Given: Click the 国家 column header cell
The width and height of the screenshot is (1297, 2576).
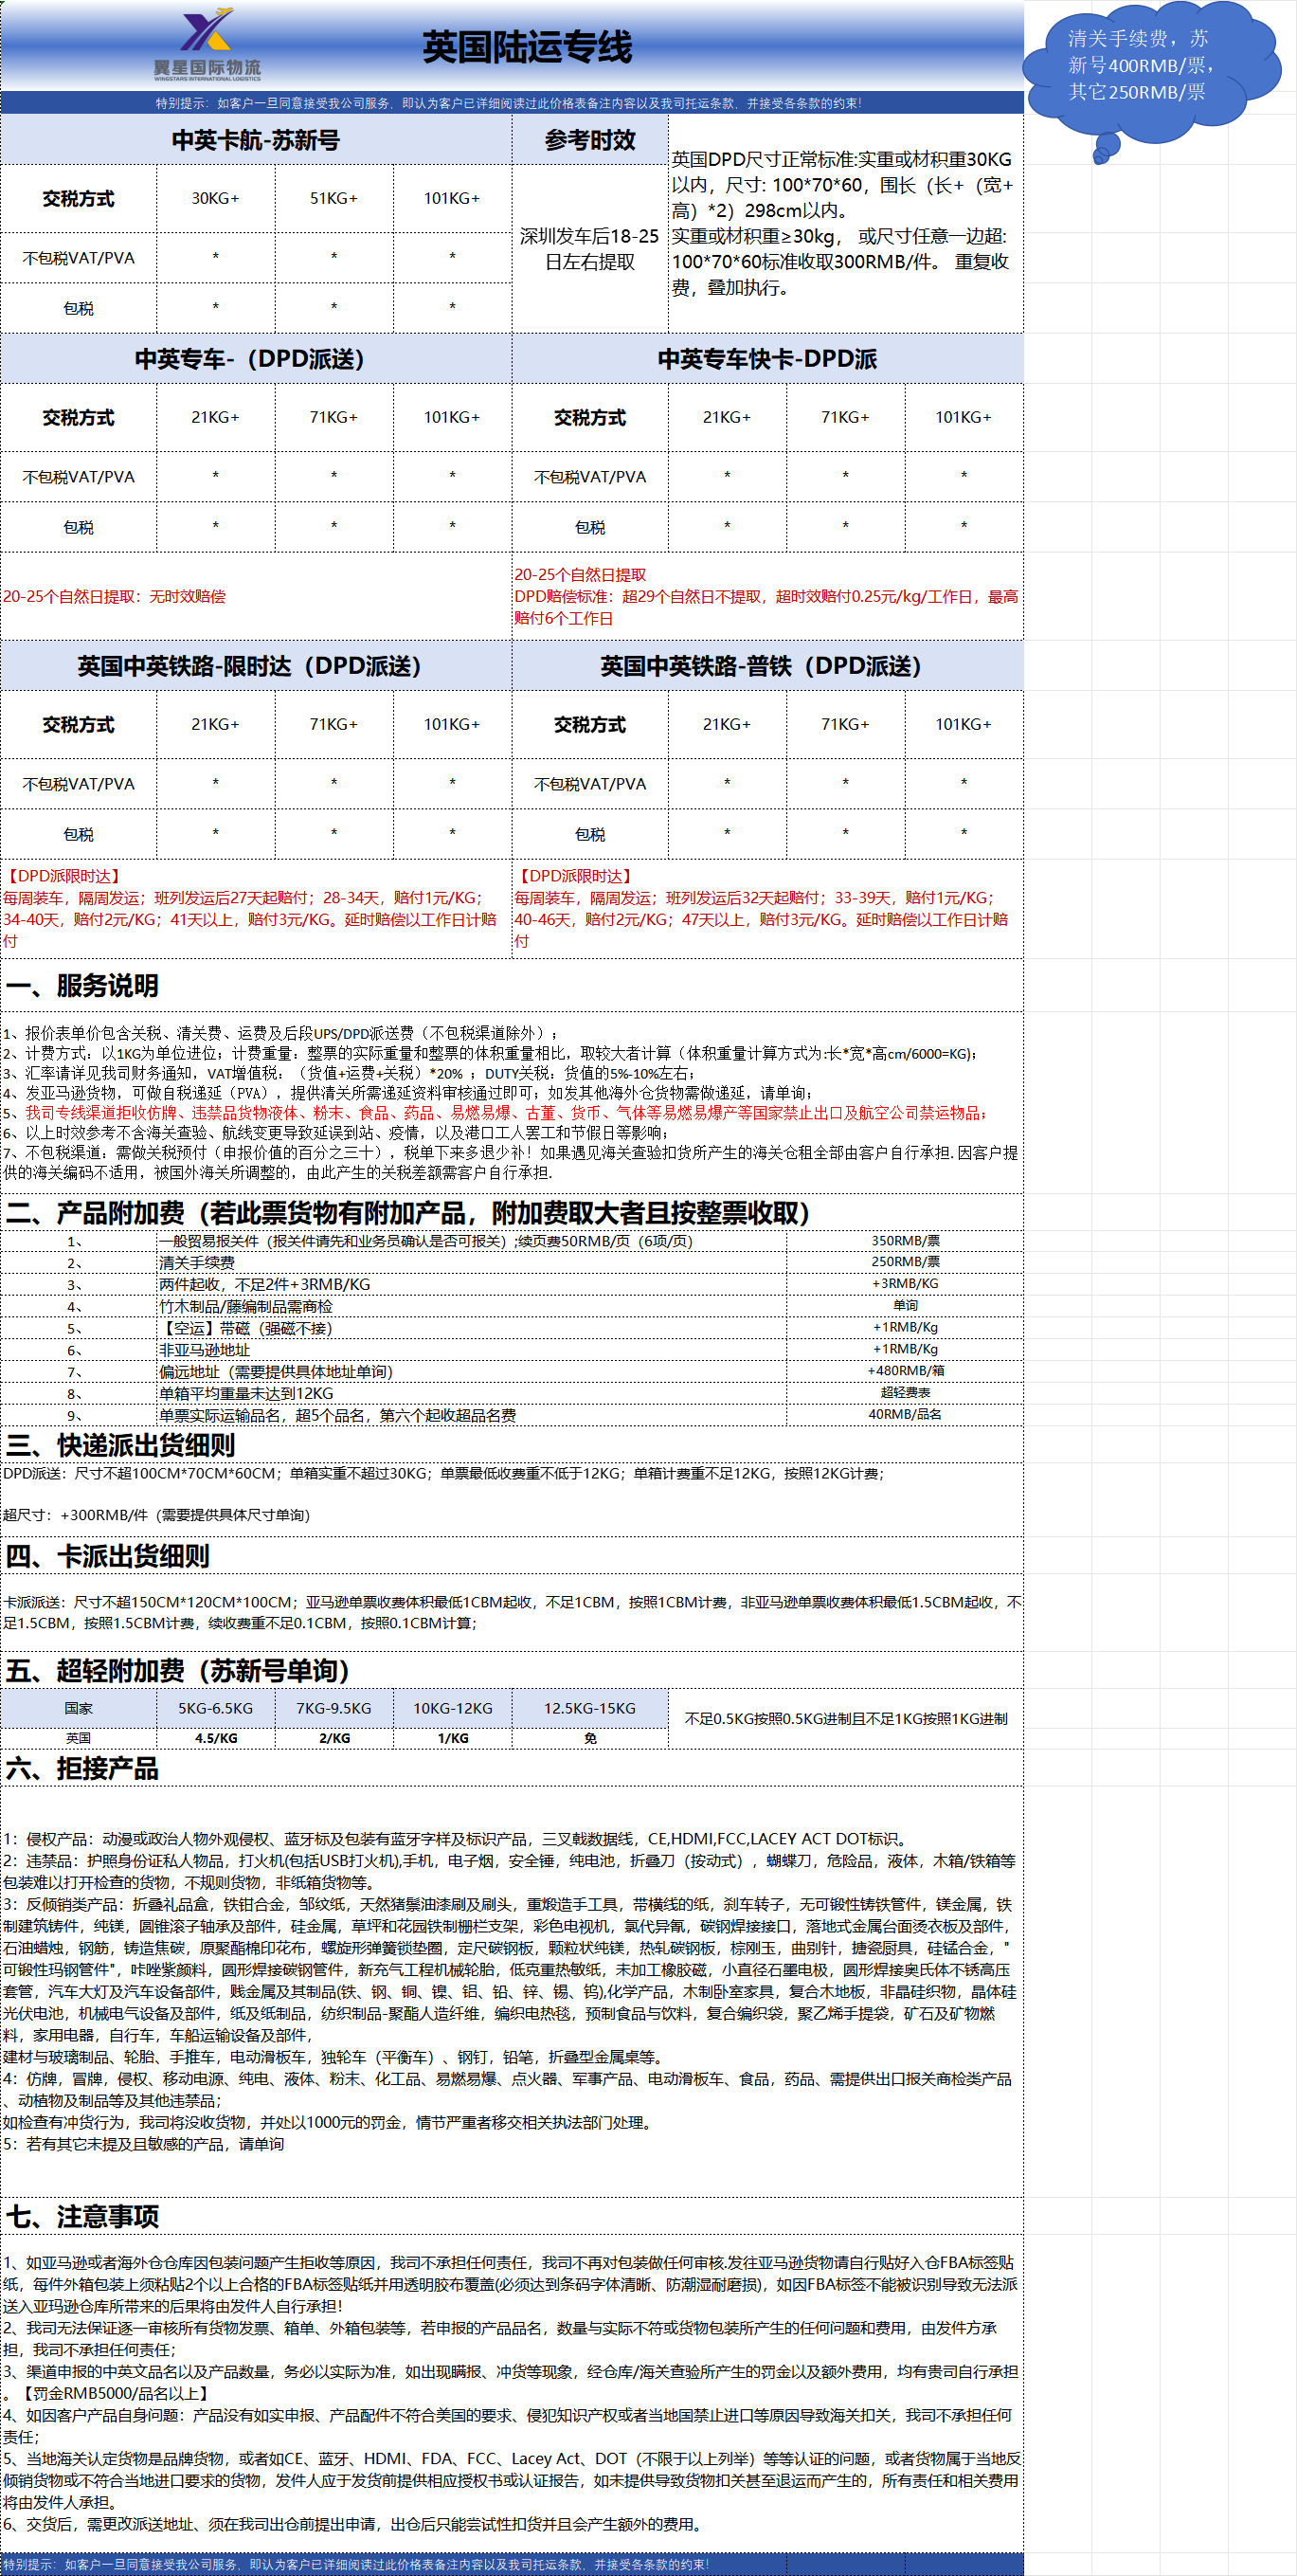Looking at the screenshot, I should [x=78, y=1709].
